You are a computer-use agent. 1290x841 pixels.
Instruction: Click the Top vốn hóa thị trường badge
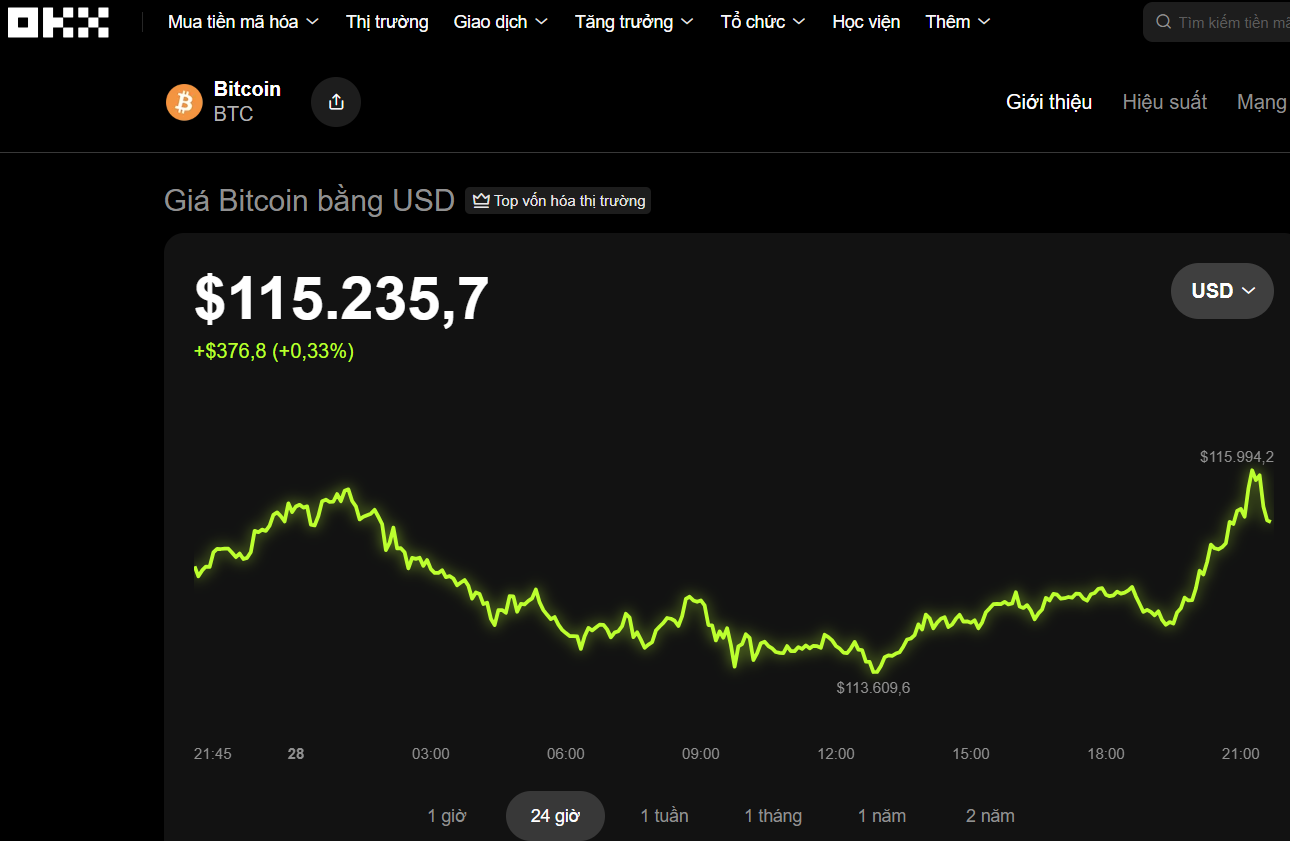point(558,201)
